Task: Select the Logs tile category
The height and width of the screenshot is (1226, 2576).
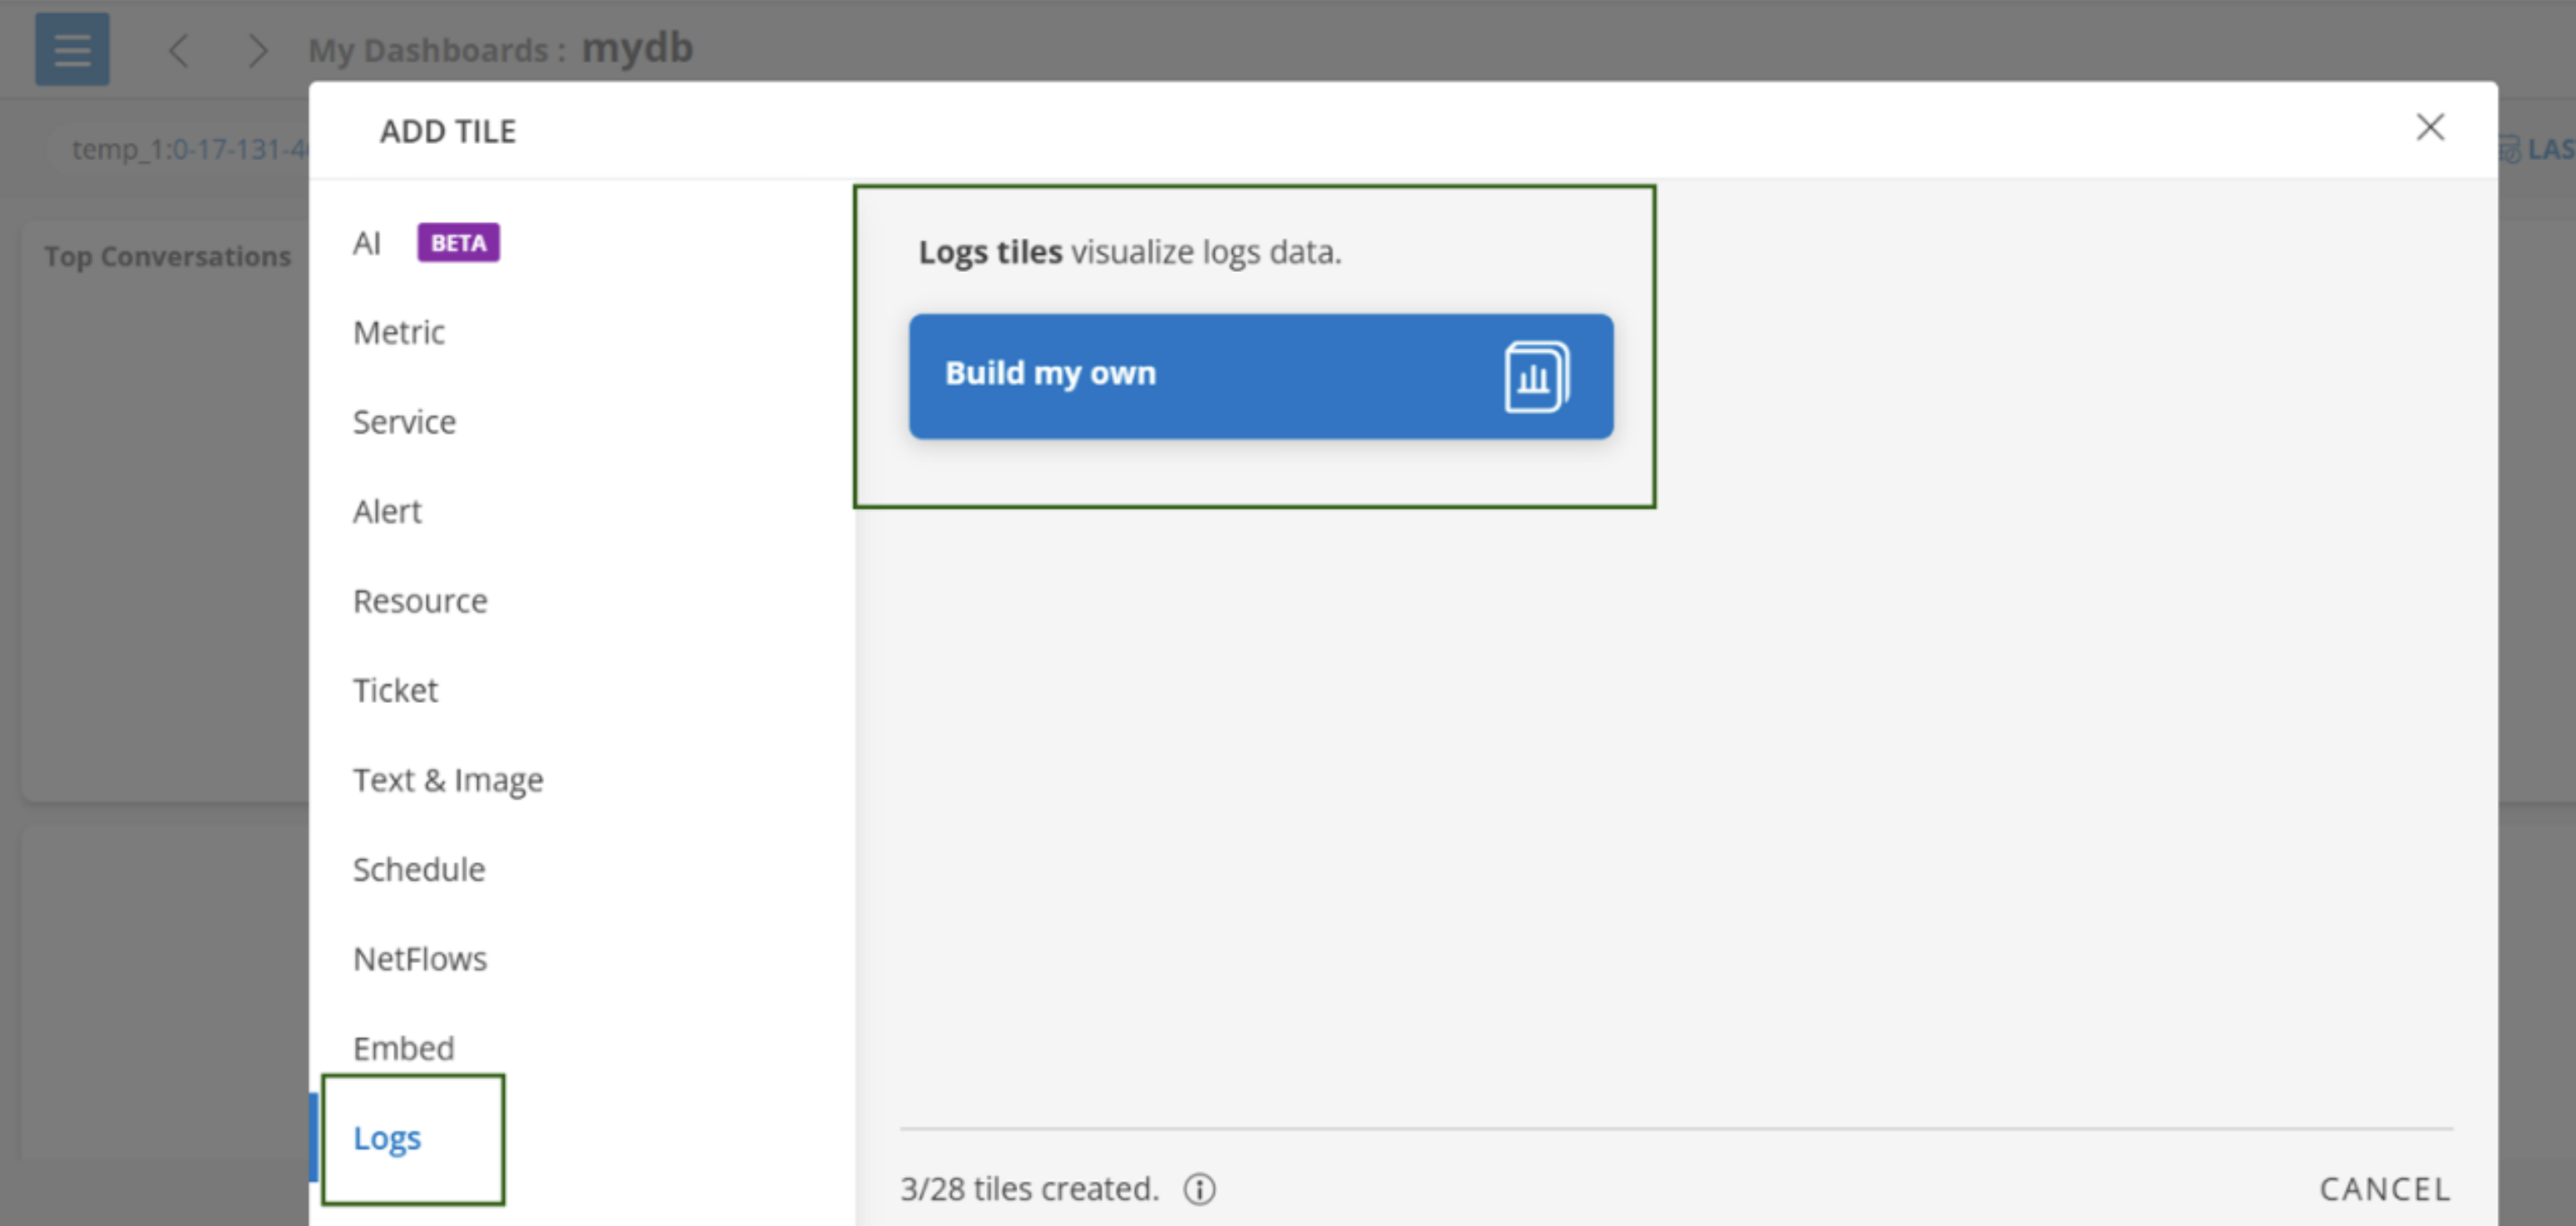Action: [387, 1138]
